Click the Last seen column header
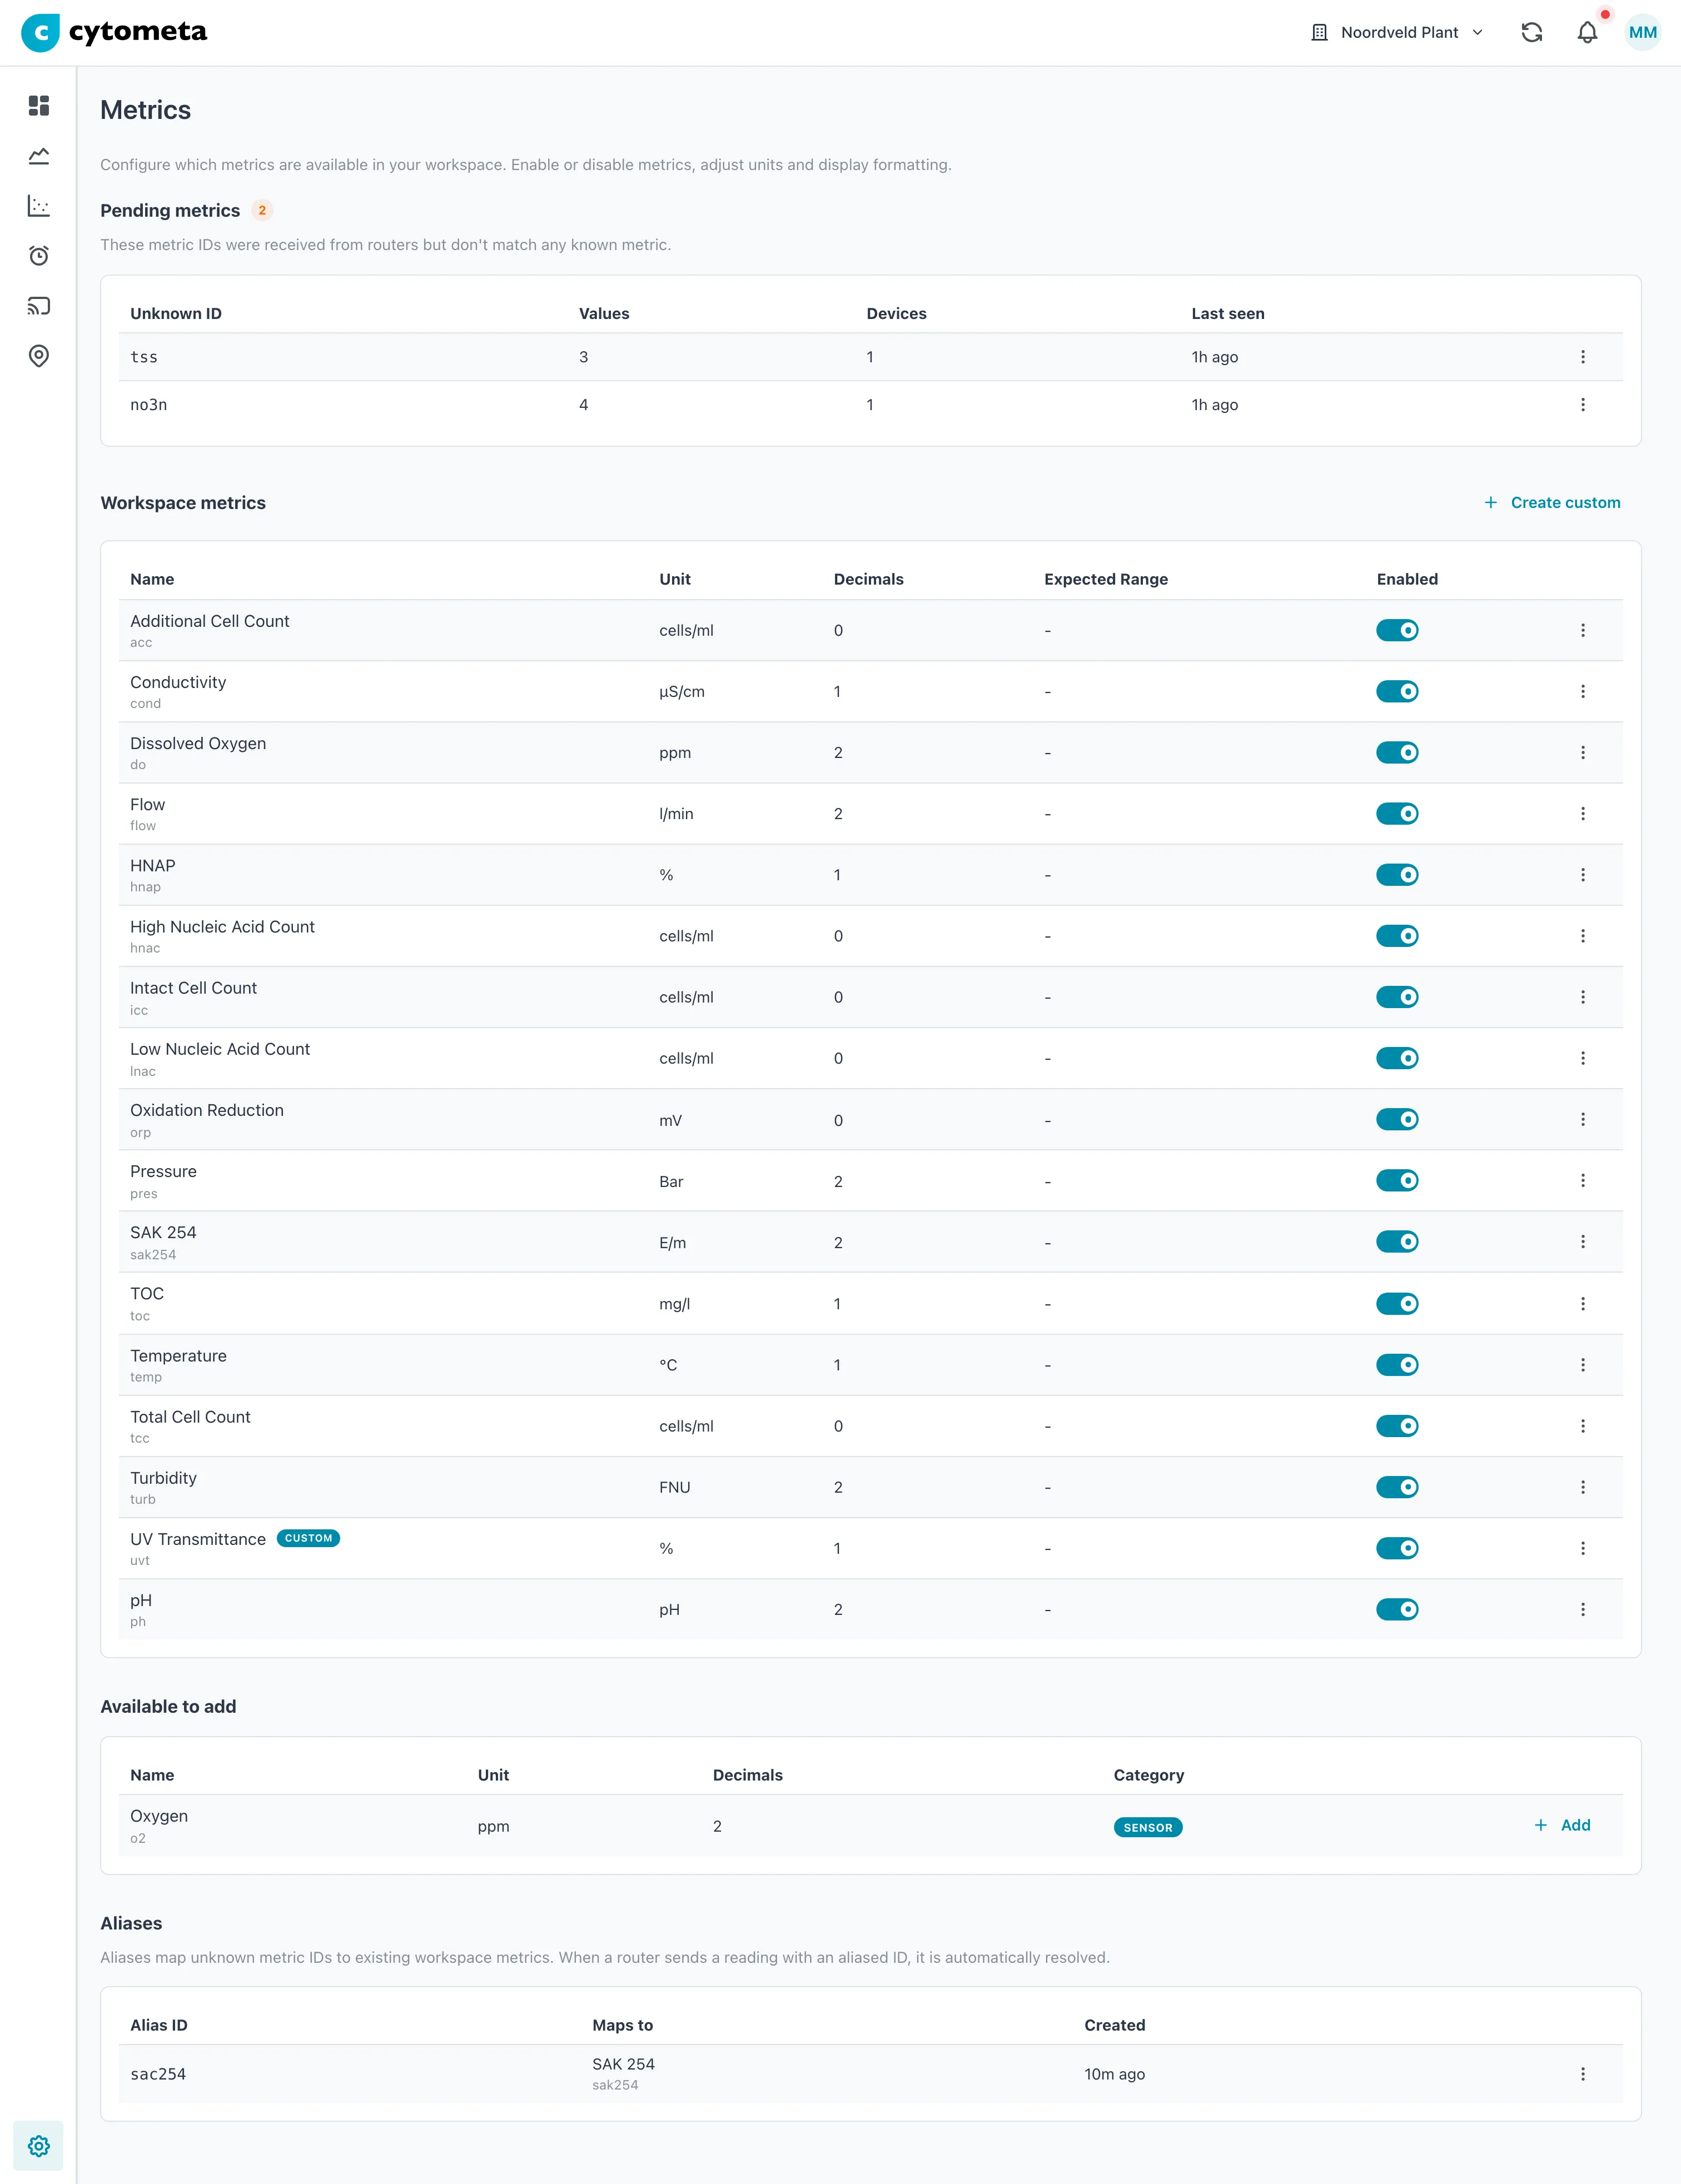The width and height of the screenshot is (1681, 2184). point(1228,313)
